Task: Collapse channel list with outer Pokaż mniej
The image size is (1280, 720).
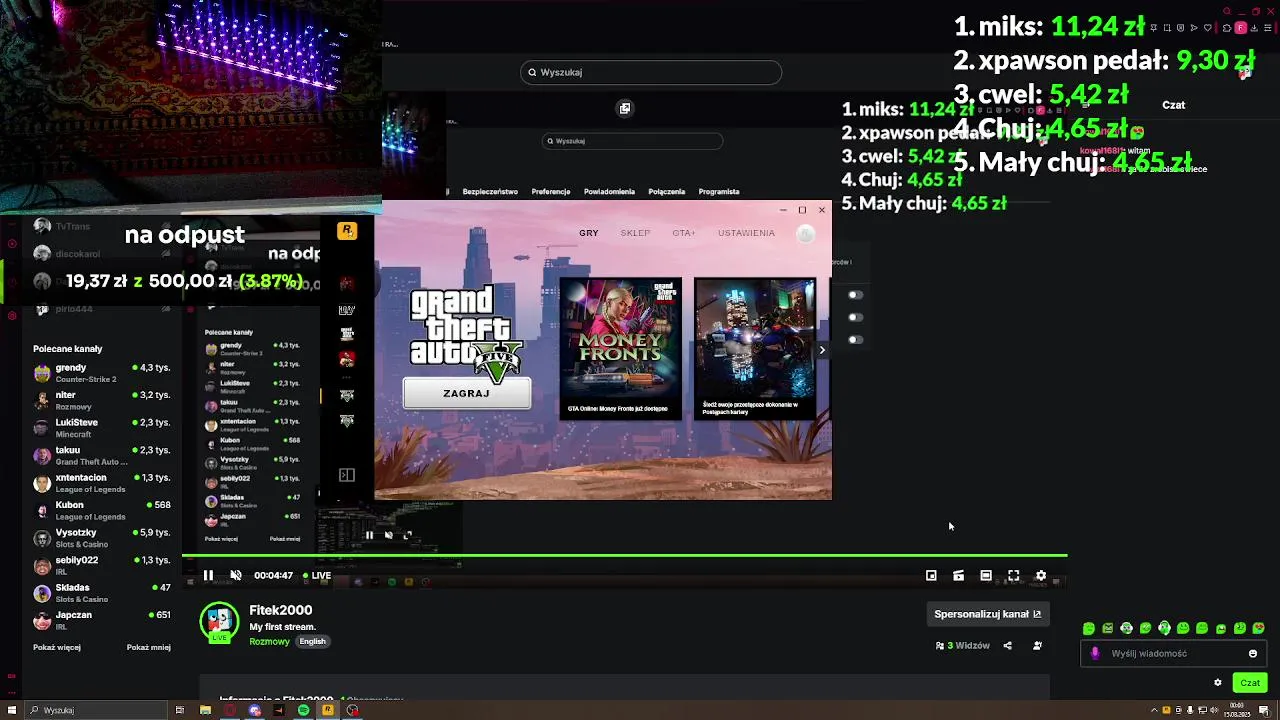Action: [149, 647]
